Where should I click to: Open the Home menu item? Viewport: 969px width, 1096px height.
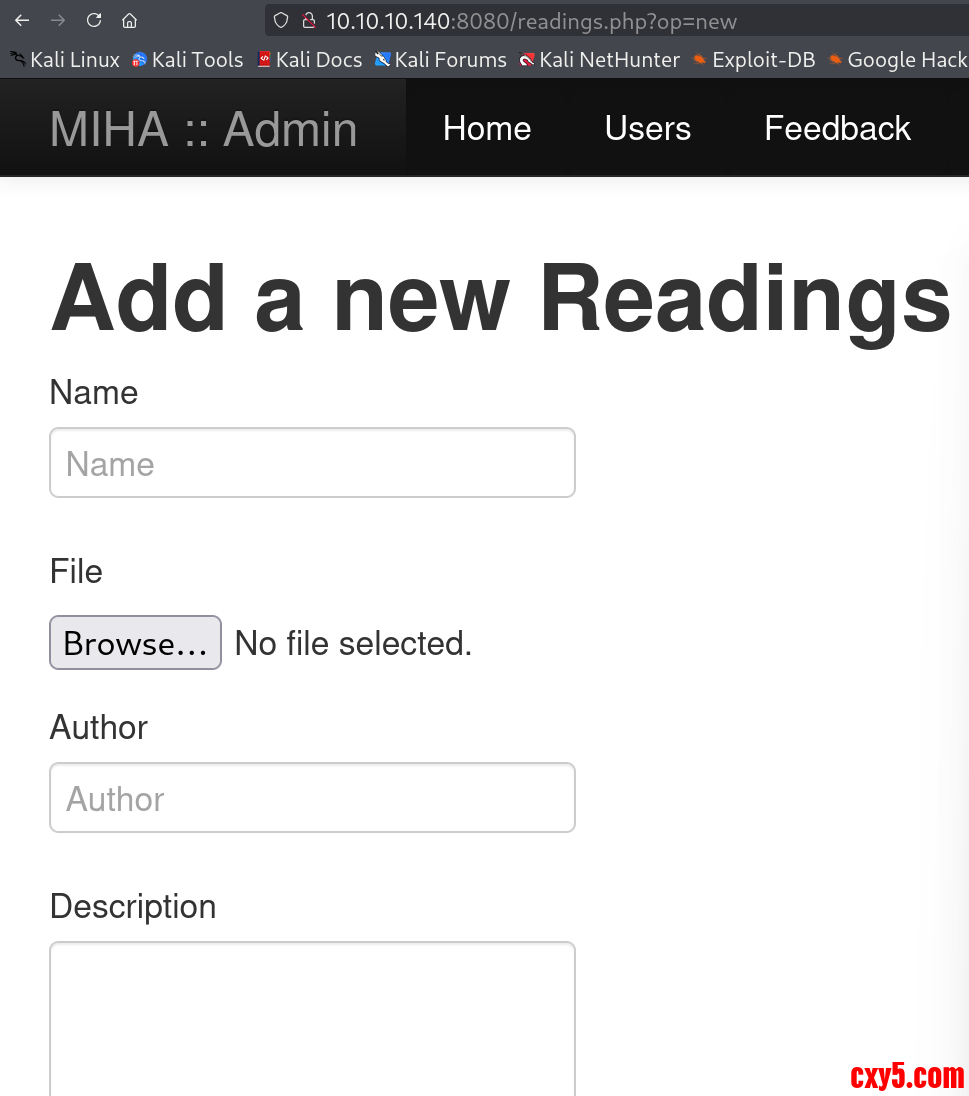[x=487, y=128]
